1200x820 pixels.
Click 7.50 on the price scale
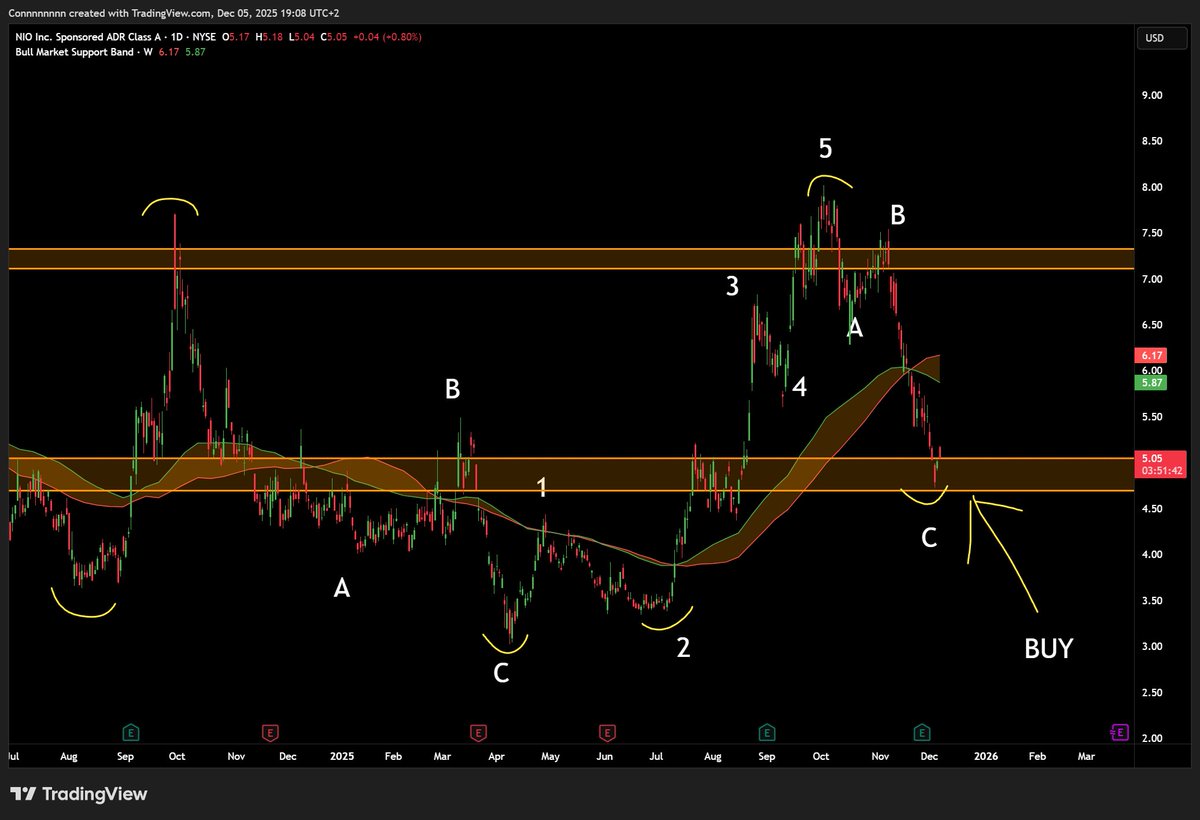(1152, 234)
